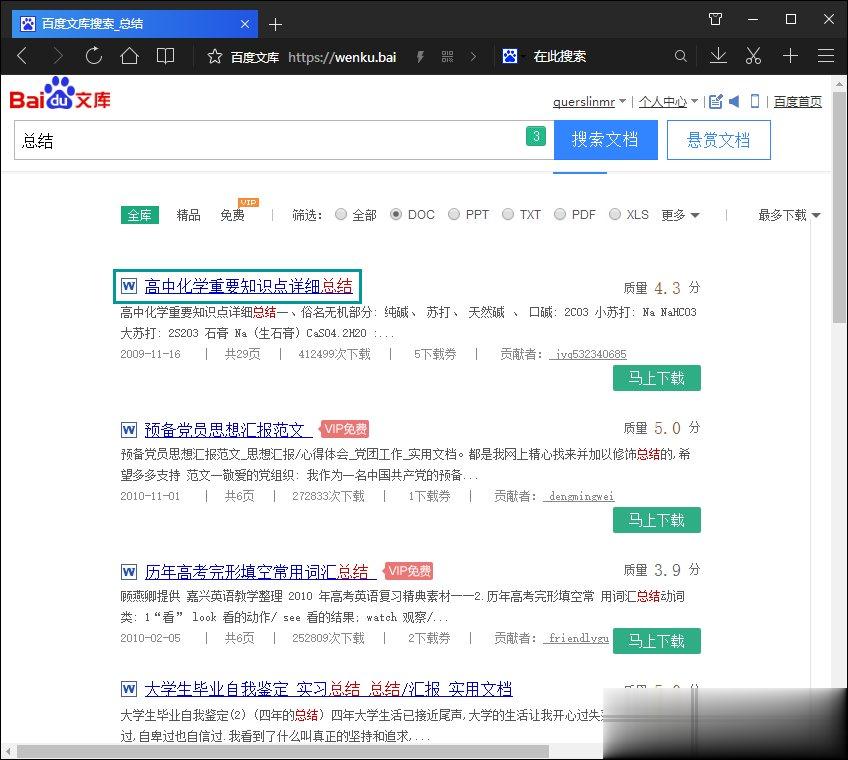The height and width of the screenshot is (760, 848).
Task: Click 马上下载 for 历年高考完形填空
Action: (657, 641)
